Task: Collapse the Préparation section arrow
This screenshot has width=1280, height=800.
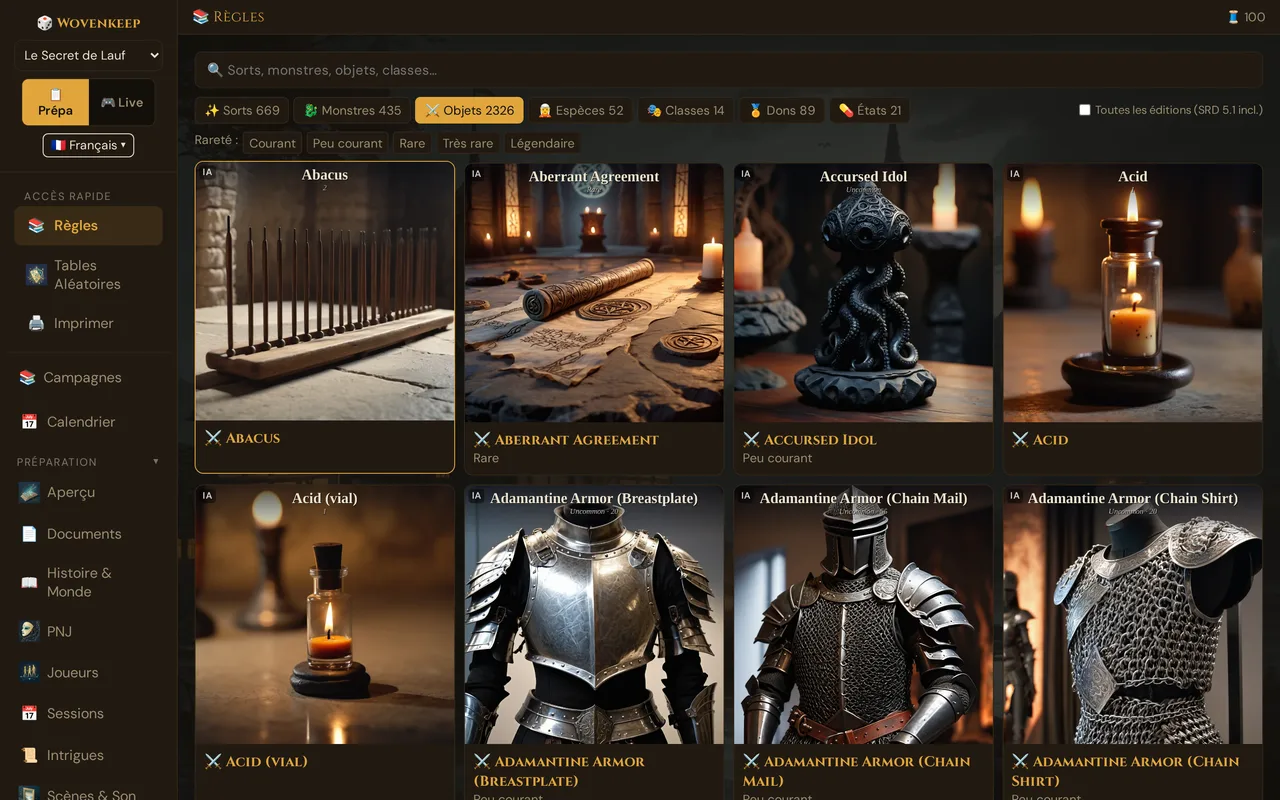Action: [155, 462]
